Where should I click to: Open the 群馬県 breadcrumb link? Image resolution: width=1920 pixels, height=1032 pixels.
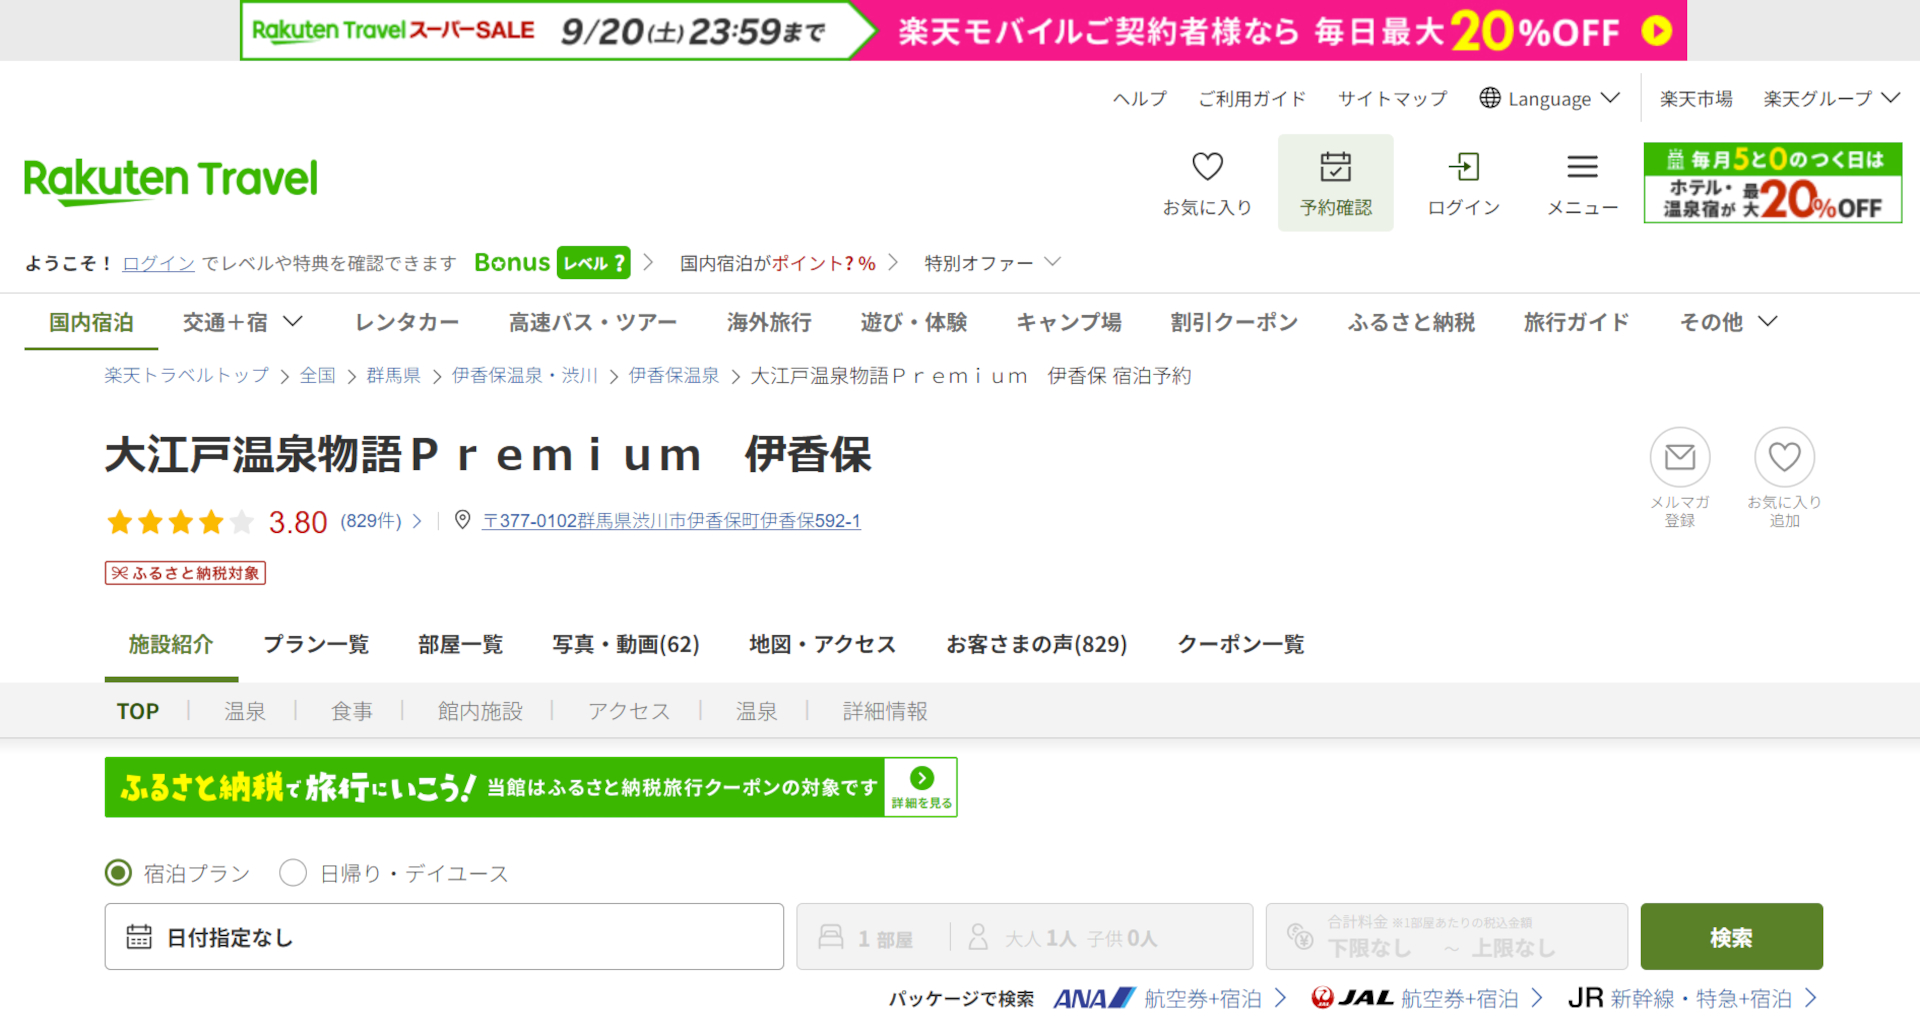(x=393, y=375)
